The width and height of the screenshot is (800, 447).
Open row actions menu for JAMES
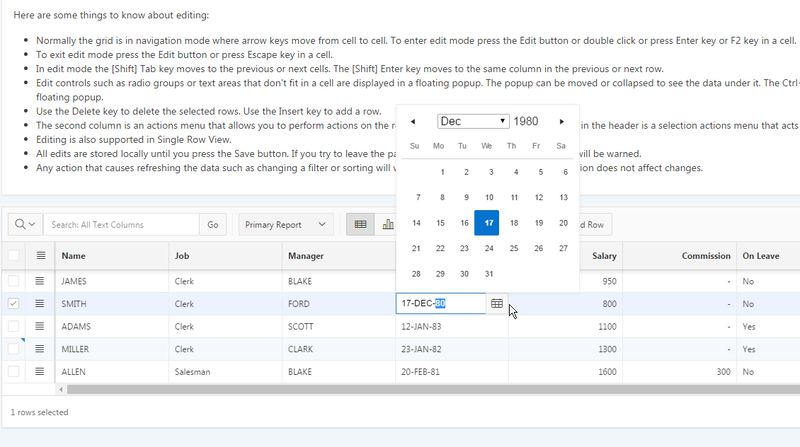[41, 281]
